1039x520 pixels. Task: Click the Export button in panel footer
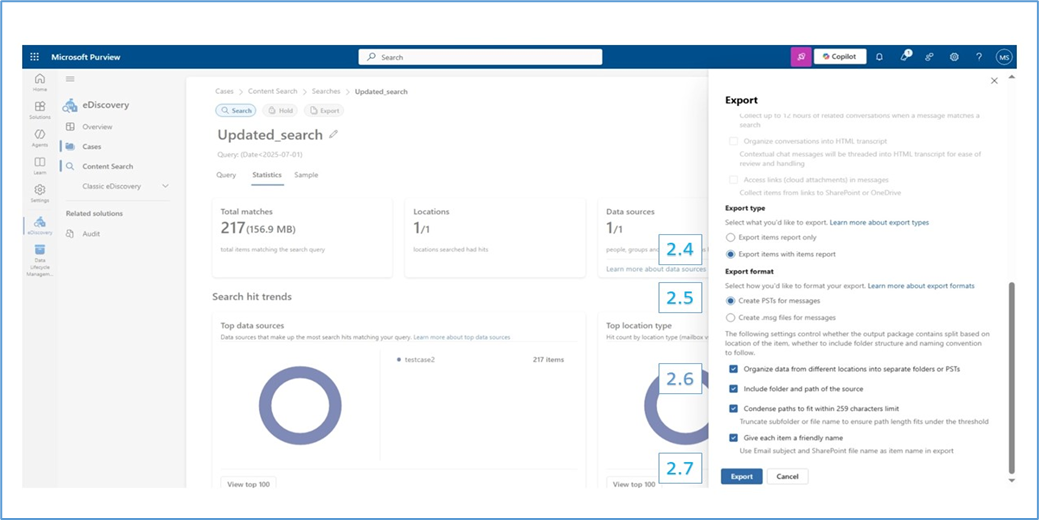tap(741, 476)
